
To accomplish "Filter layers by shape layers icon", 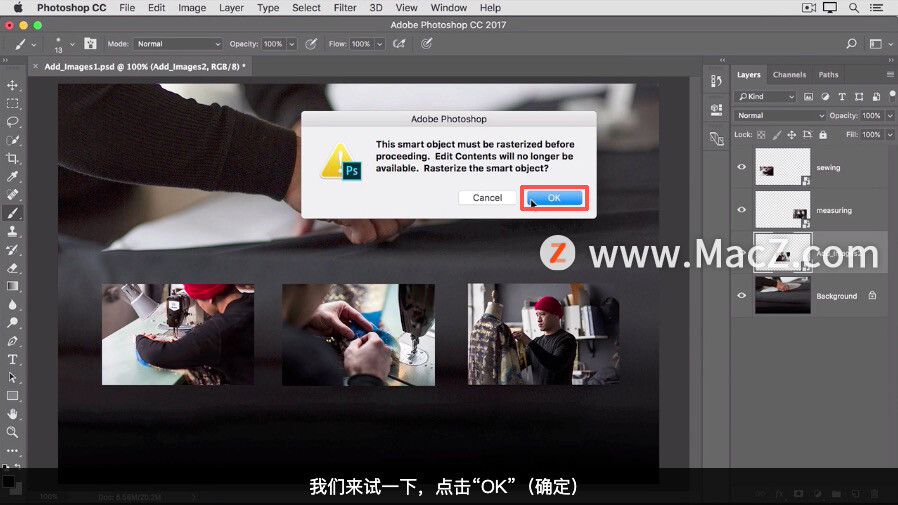I will 859,97.
